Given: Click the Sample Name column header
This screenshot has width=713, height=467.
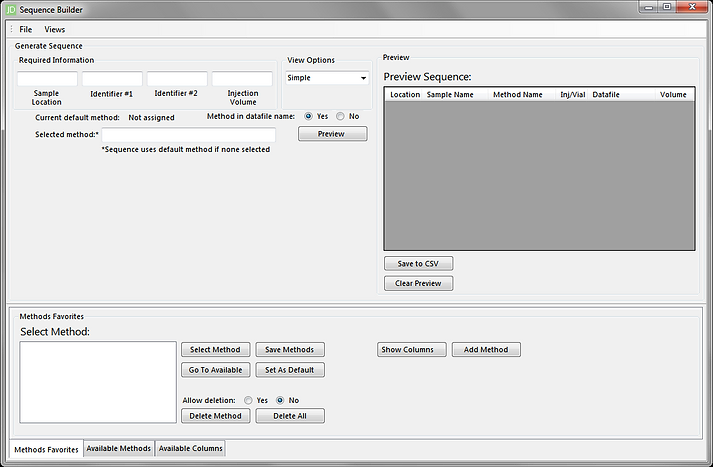Looking at the screenshot, I should coord(455,95).
